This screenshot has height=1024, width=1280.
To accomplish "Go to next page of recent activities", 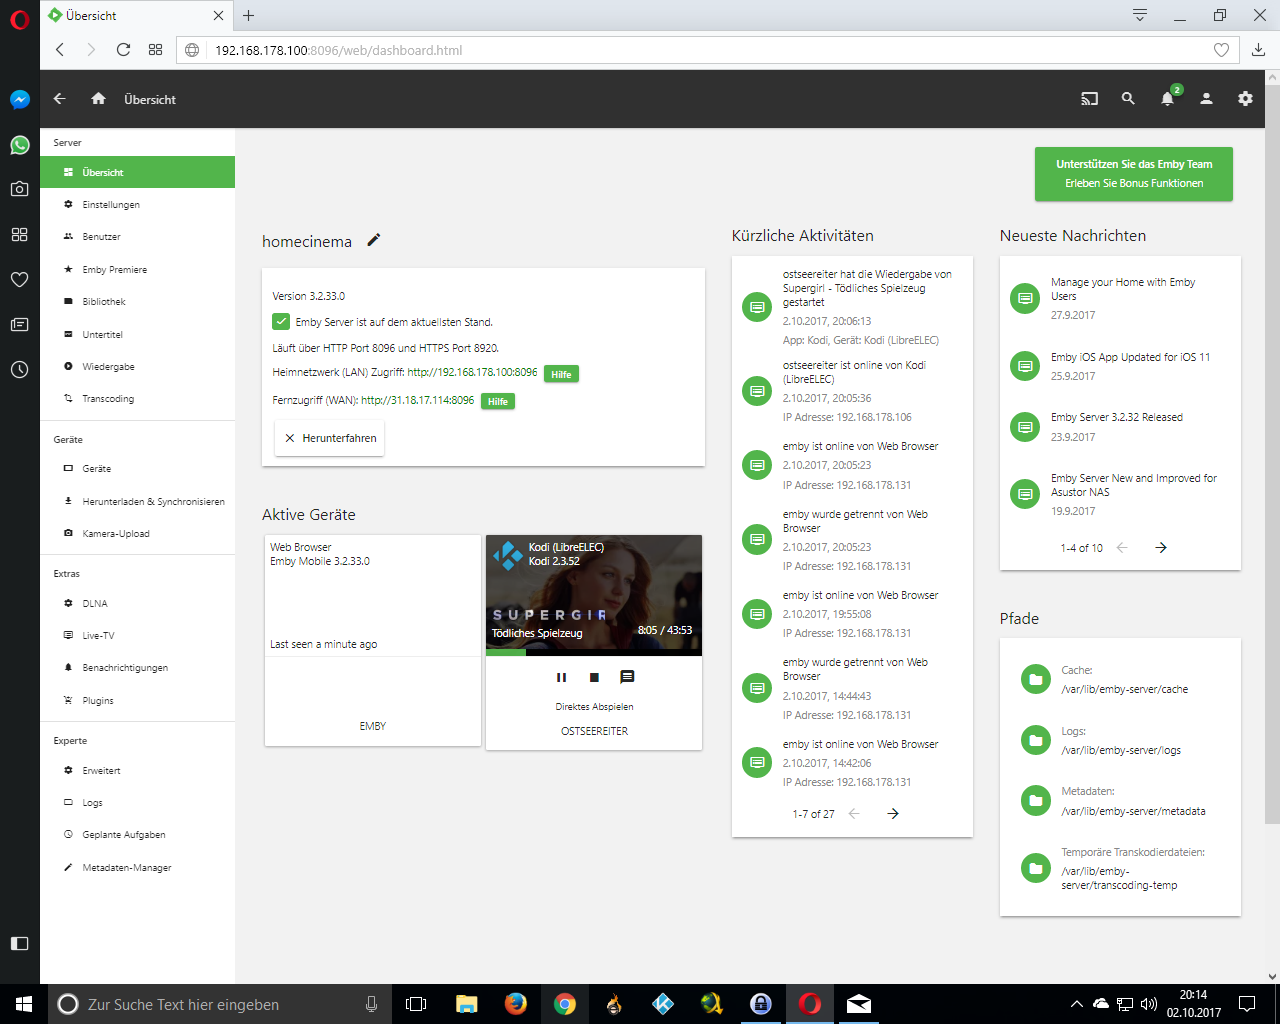I will tap(893, 814).
